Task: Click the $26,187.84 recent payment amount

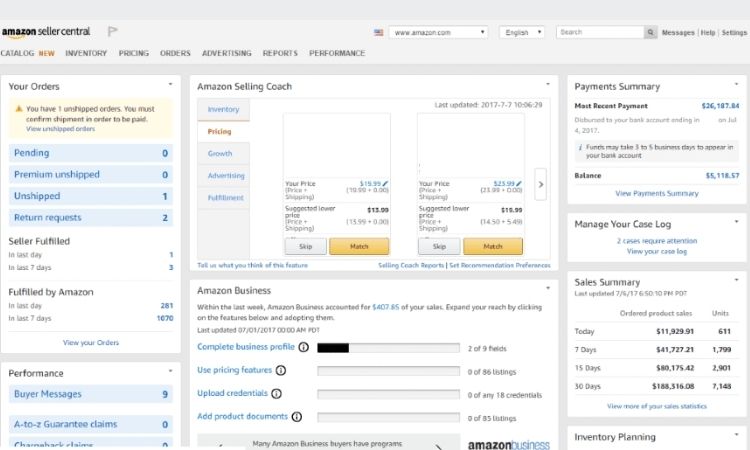Action: click(x=720, y=106)
